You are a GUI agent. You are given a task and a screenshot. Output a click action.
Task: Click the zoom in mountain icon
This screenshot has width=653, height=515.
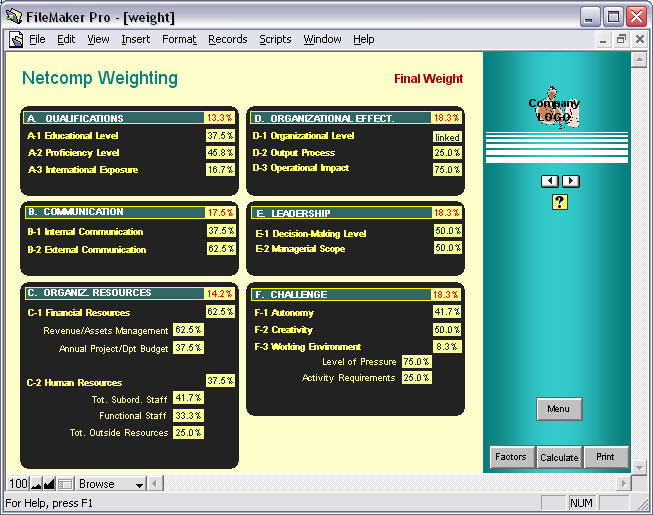49,484
